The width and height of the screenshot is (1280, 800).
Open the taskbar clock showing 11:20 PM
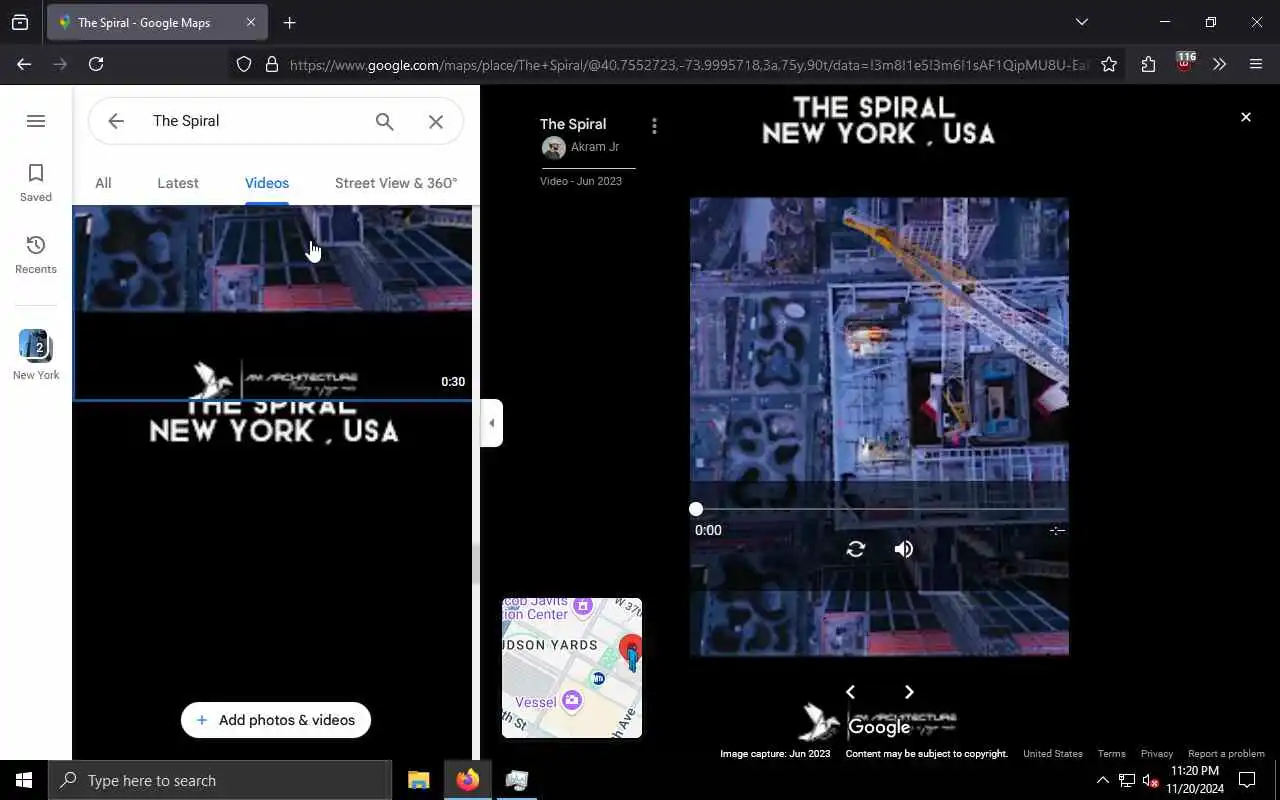coord(1195,780)
